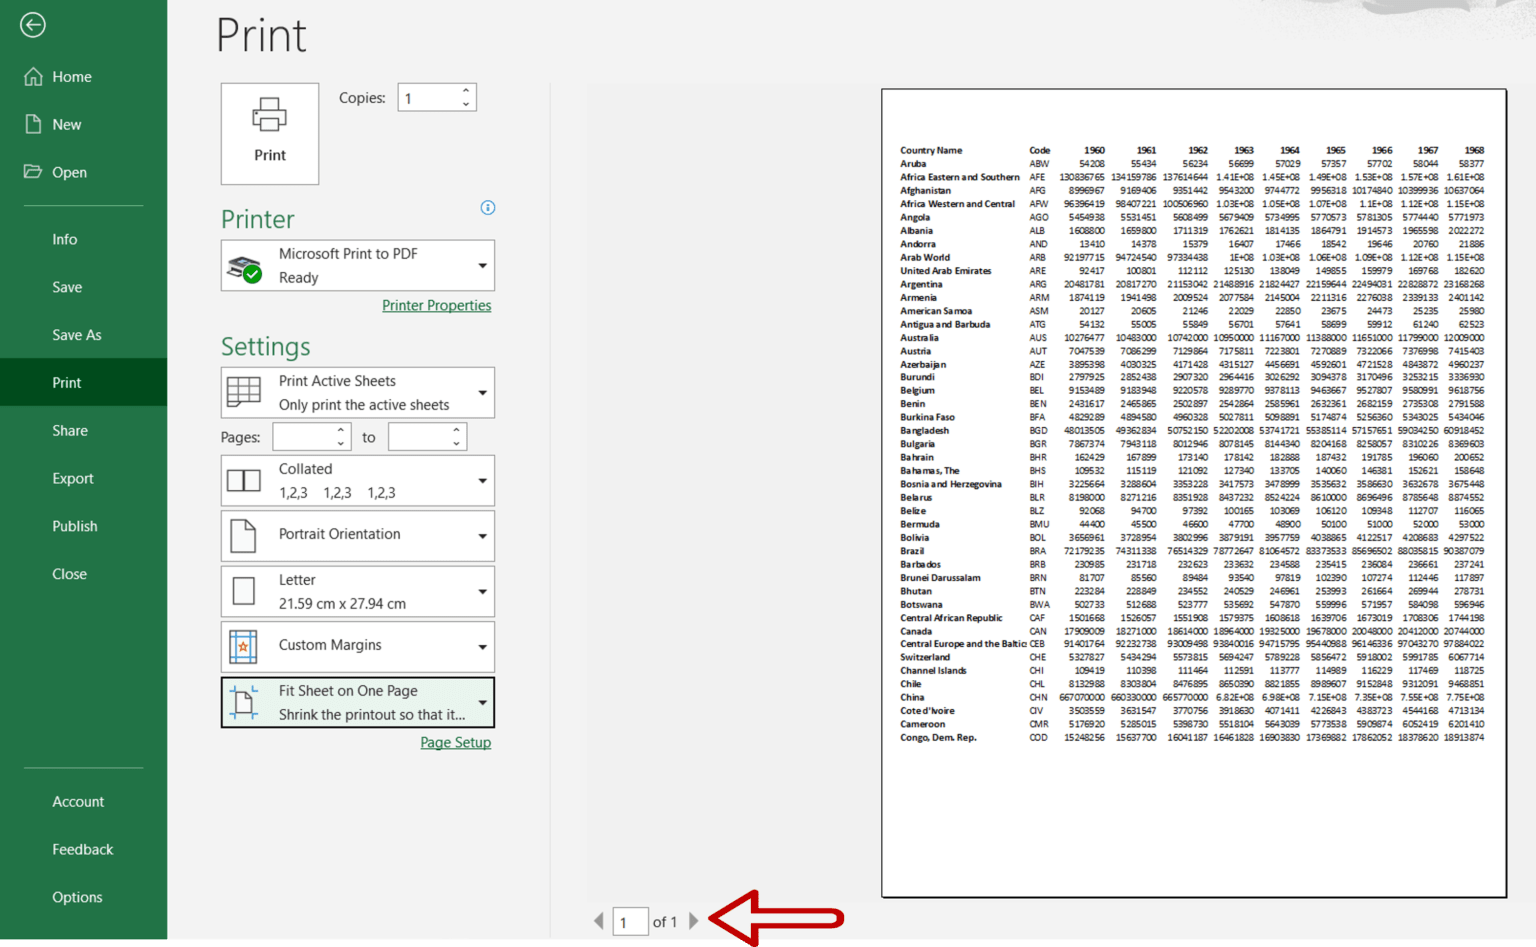This screenshot has height=947, width=1536.
Task: Open Printer Properties link
Action: [x=437, y=305]
